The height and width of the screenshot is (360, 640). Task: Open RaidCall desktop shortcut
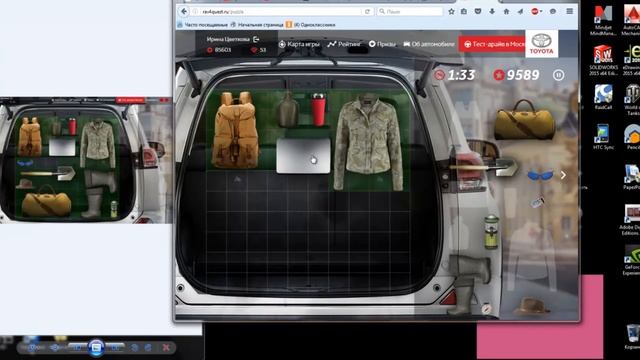tap(603, 97)
